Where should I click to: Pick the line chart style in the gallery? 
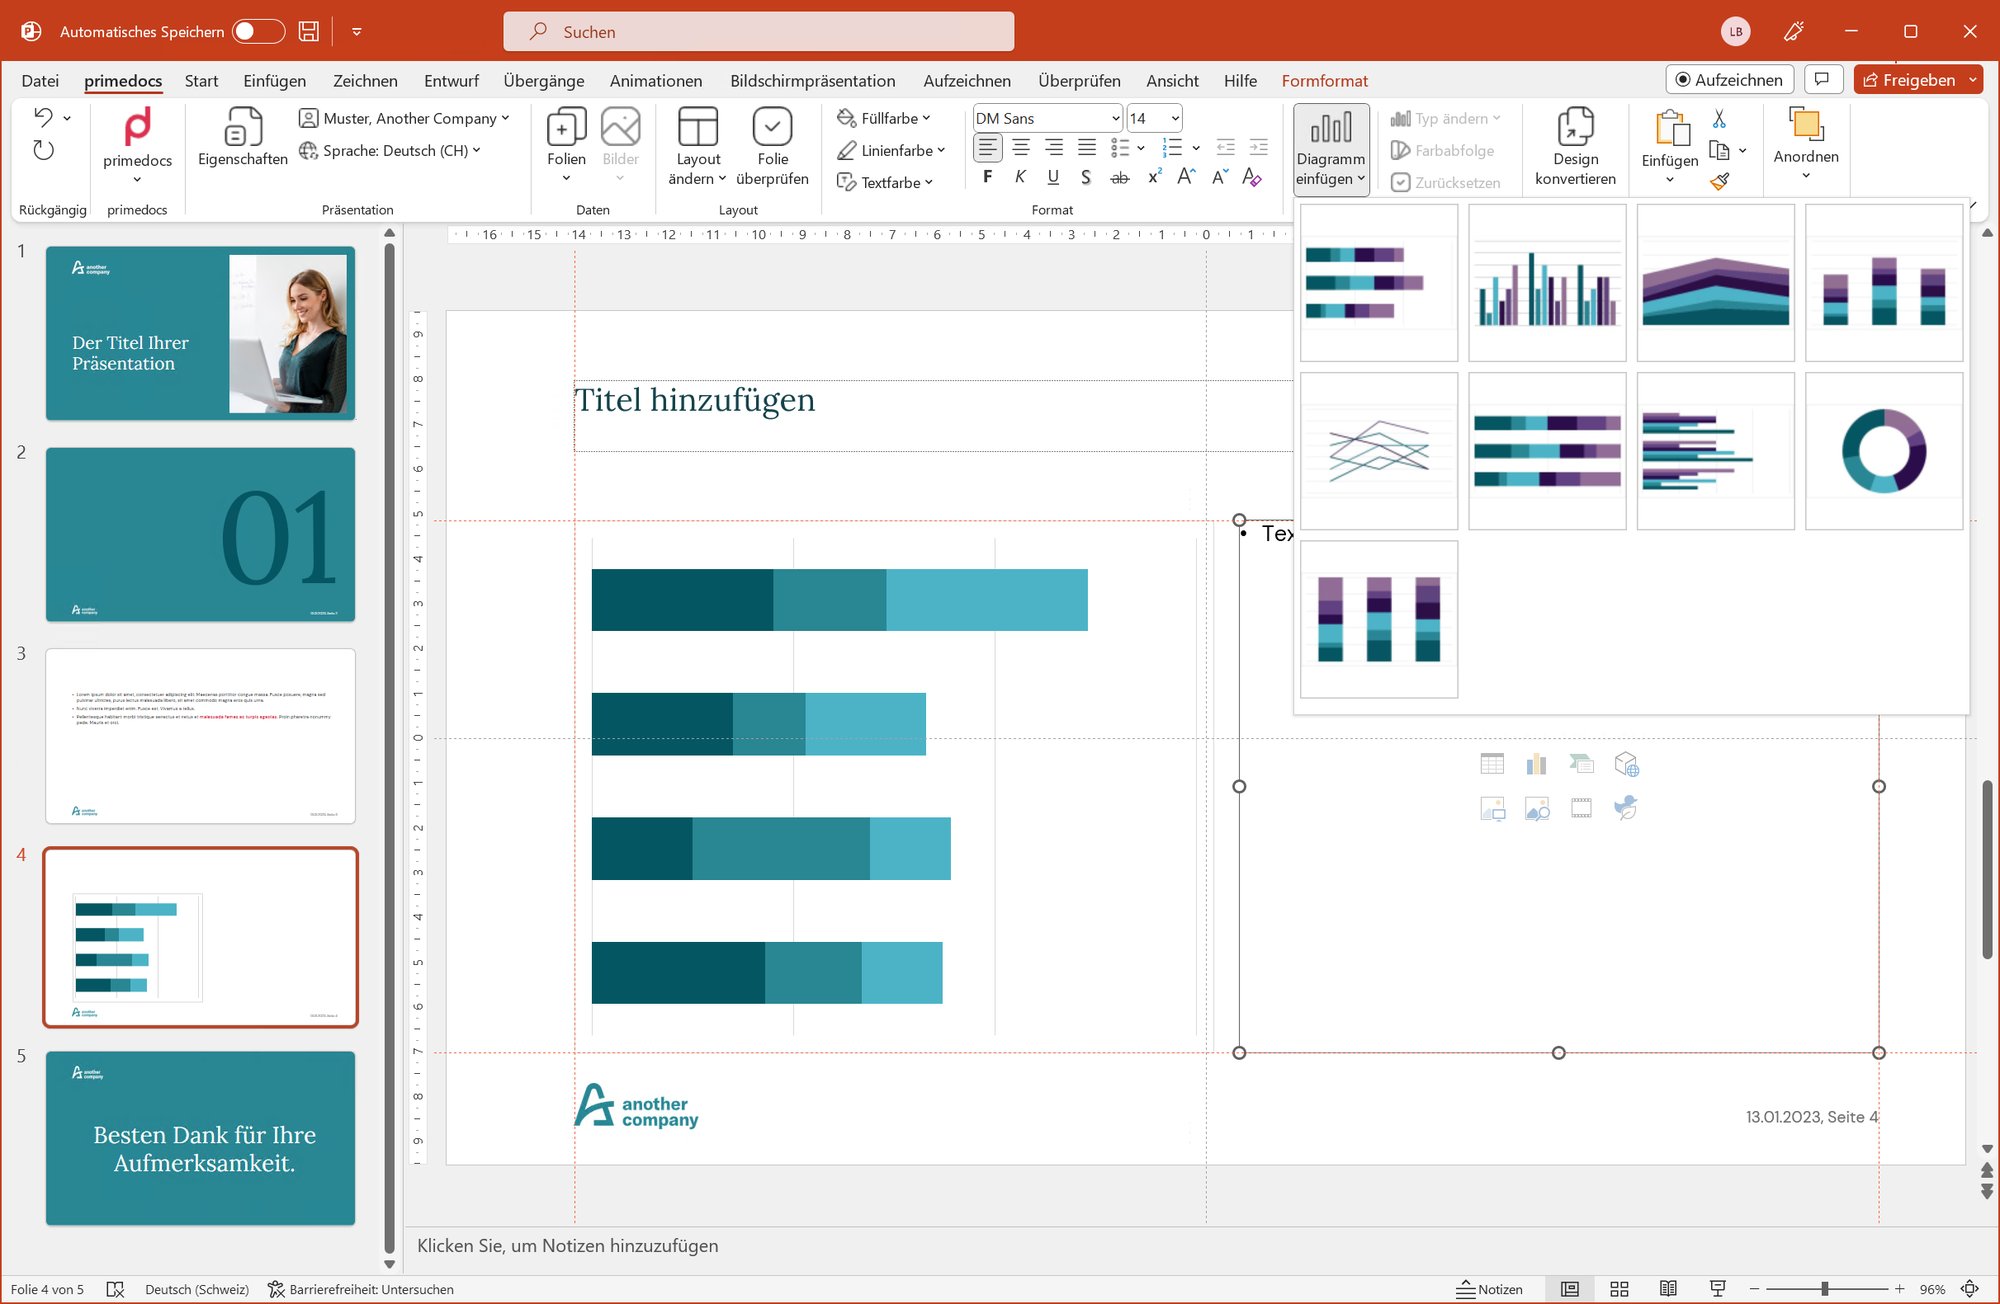point(1379,451)
